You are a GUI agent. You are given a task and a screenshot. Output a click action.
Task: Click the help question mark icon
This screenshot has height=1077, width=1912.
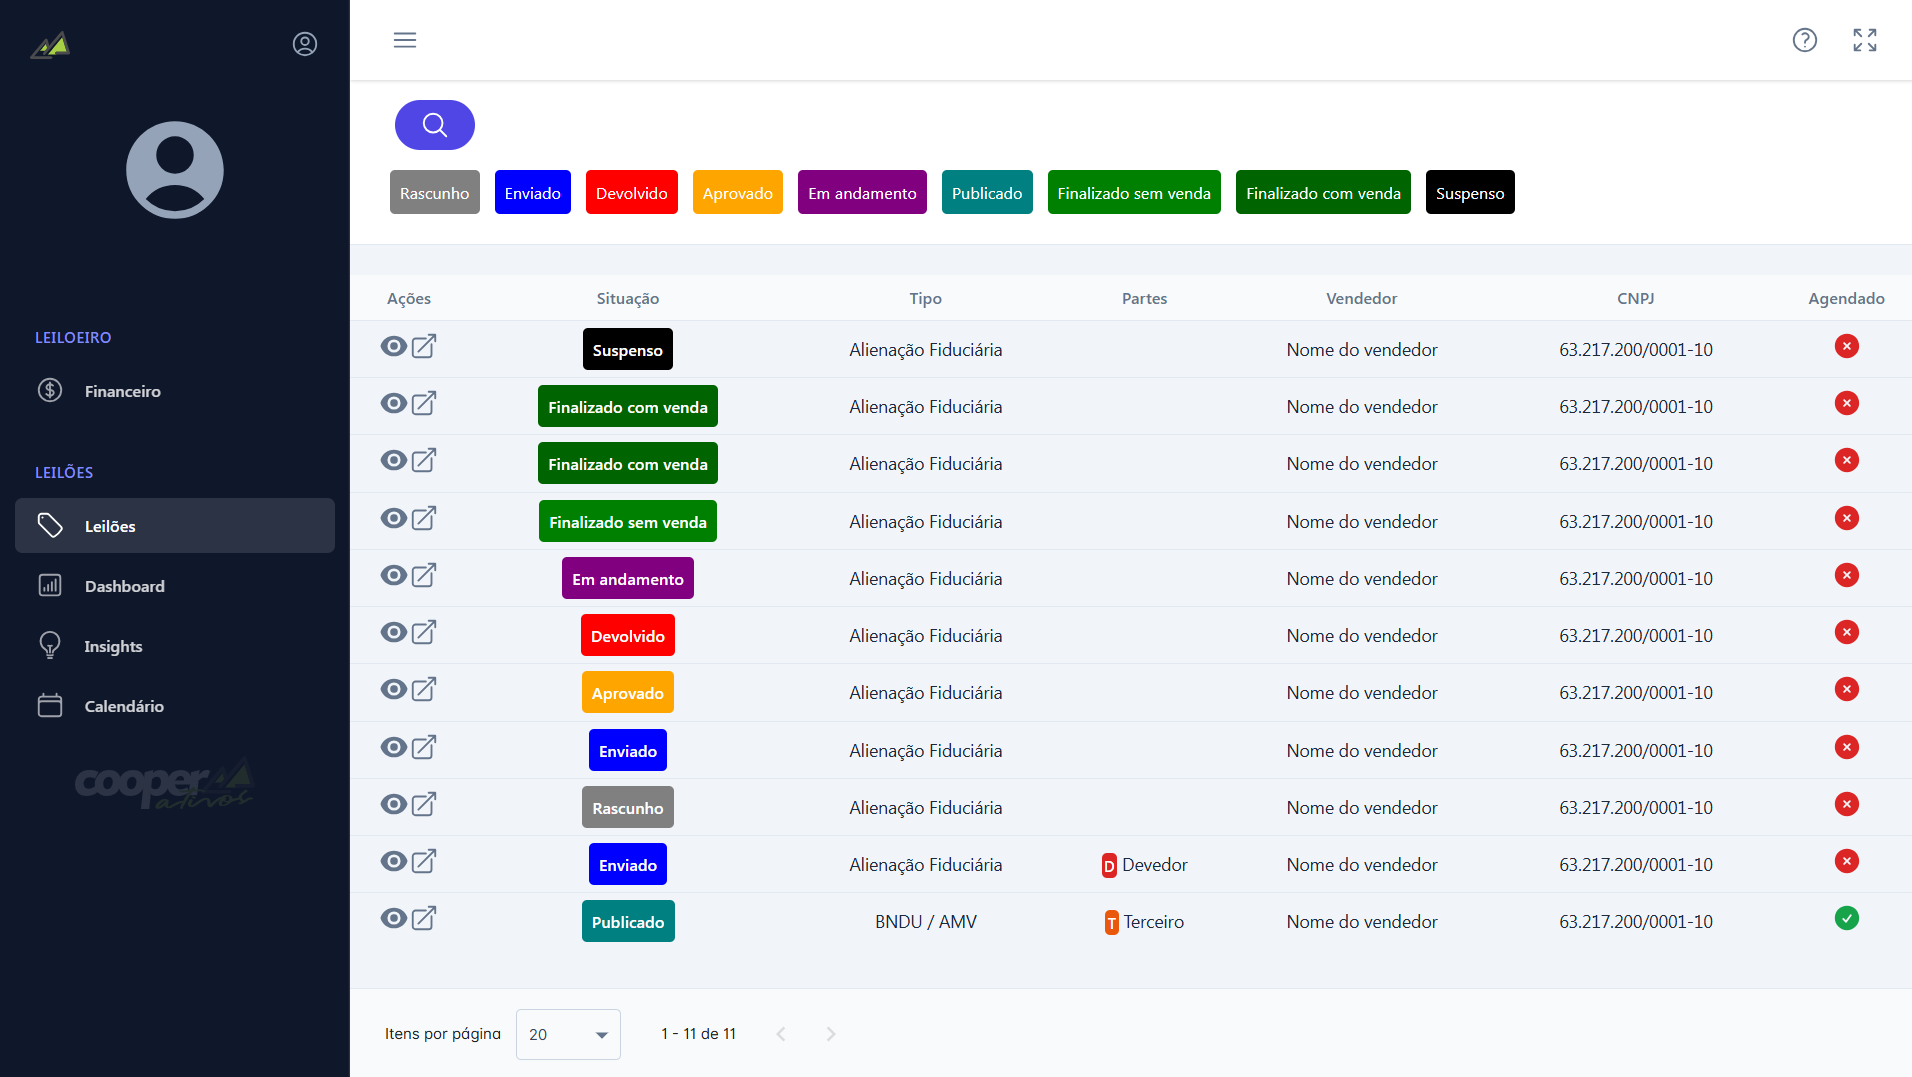click(1804, 40)
